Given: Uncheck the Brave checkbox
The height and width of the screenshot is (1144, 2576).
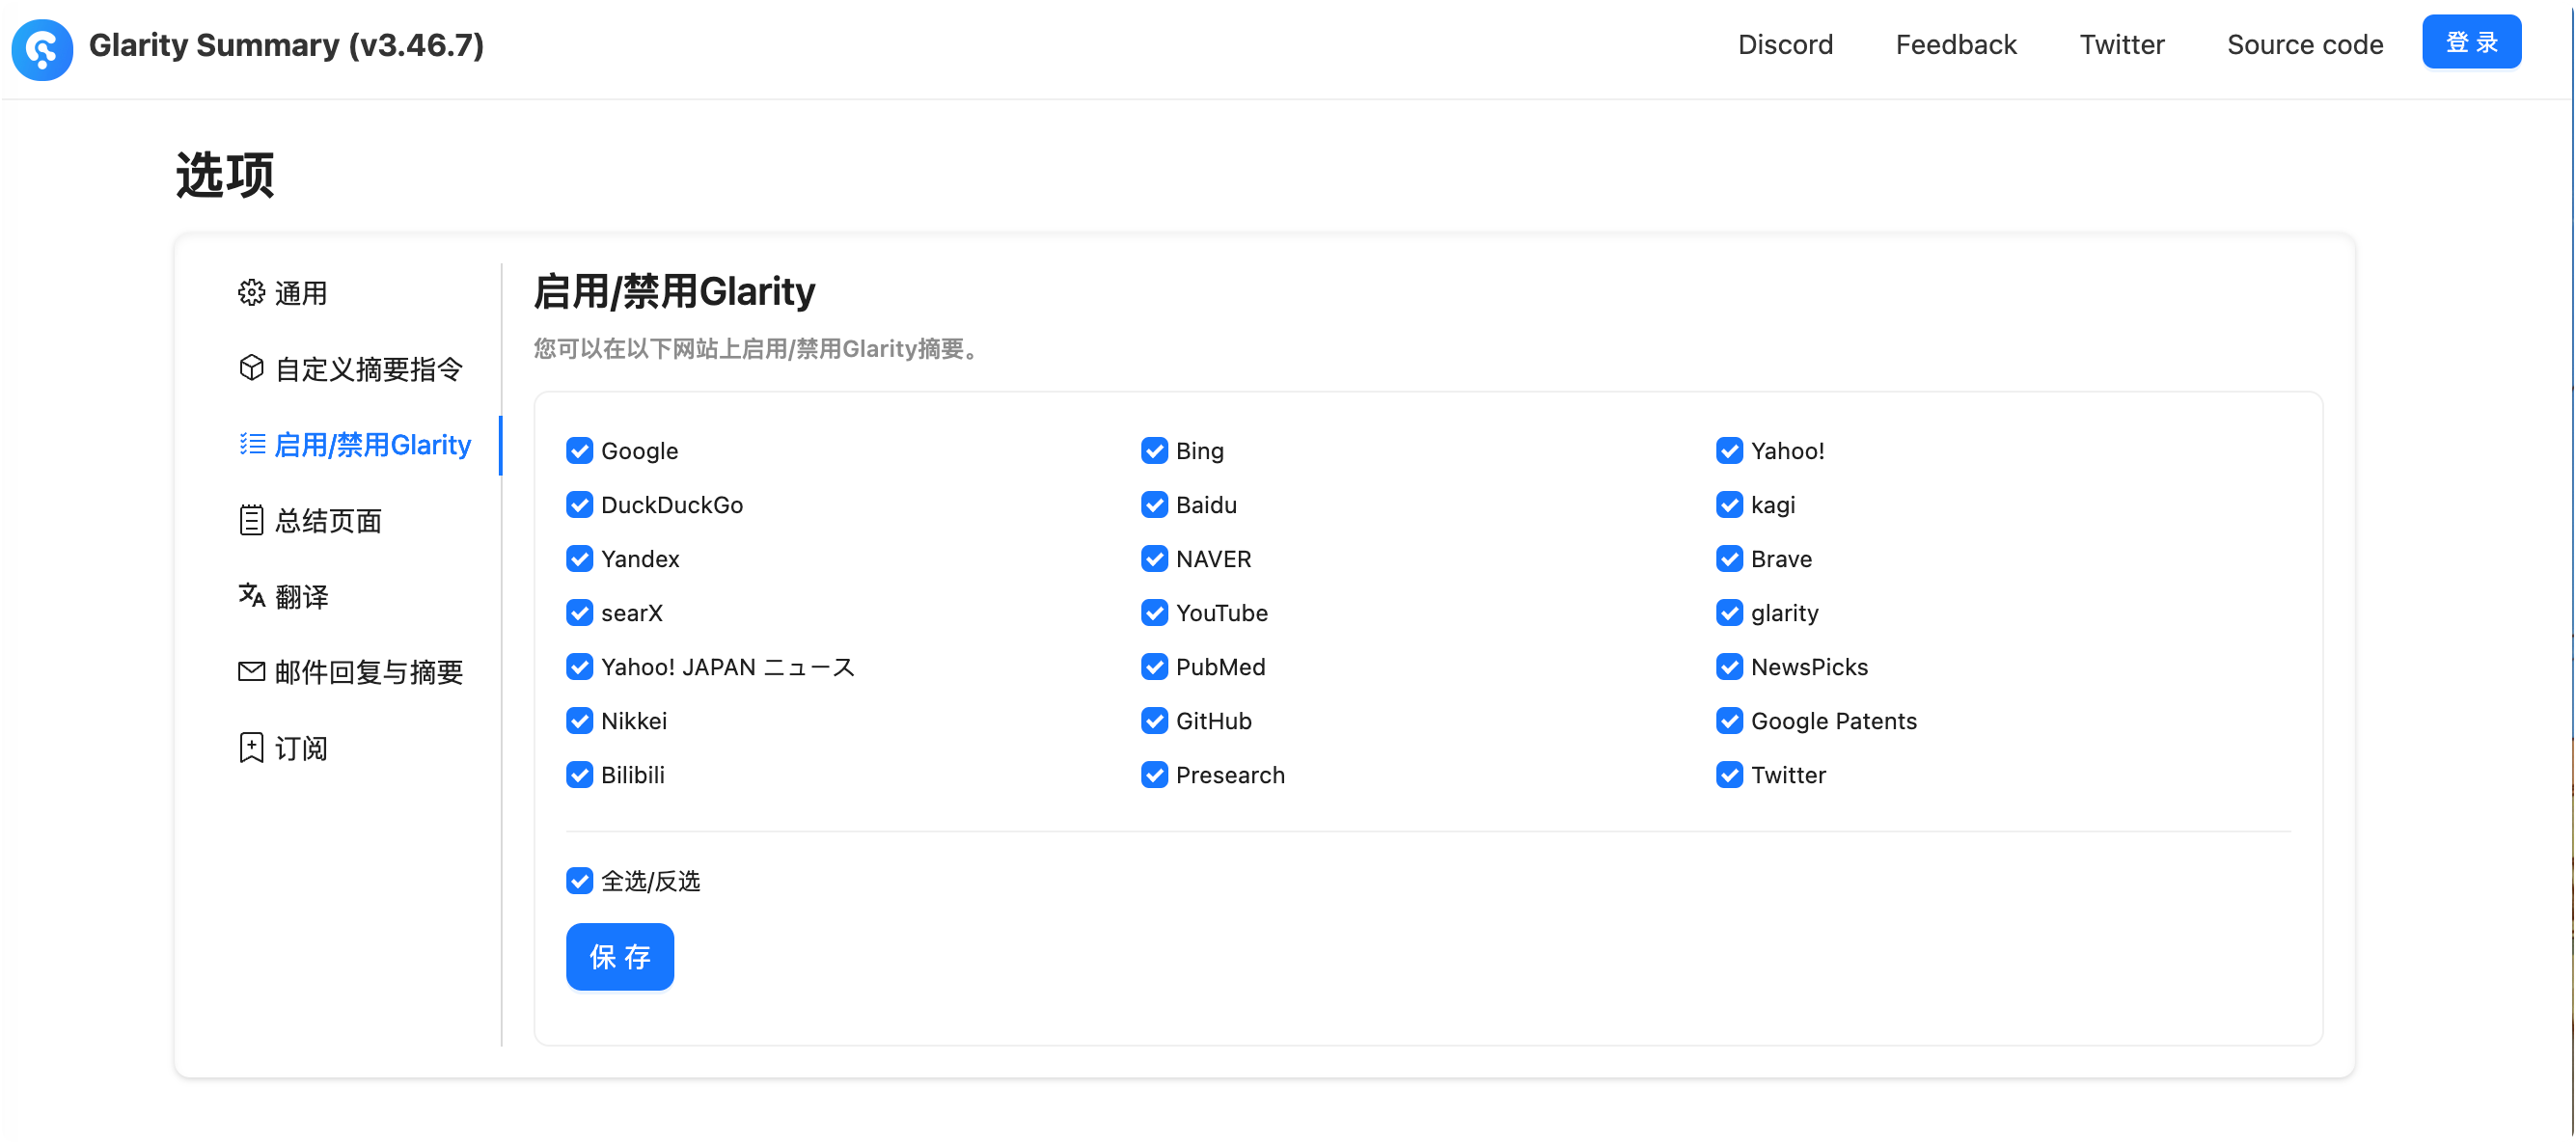Looking at the screenshot, I should click(x=1729, y=559).
